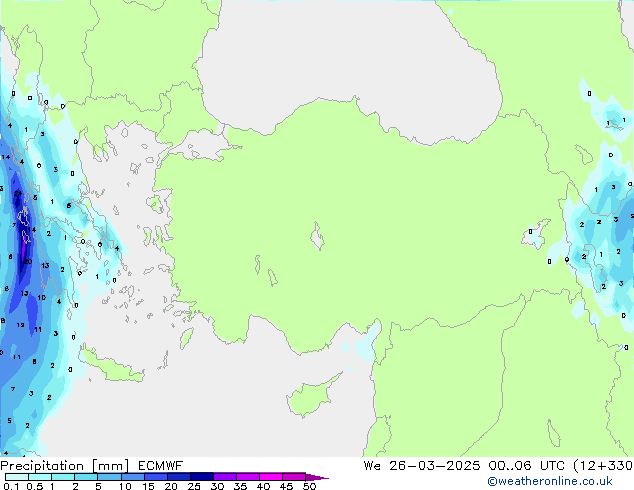The width and height of the screenshot is (634, 490).
Task: Open the weatheronline.co.uk copyright link
Action: click(x=549, y=481)
